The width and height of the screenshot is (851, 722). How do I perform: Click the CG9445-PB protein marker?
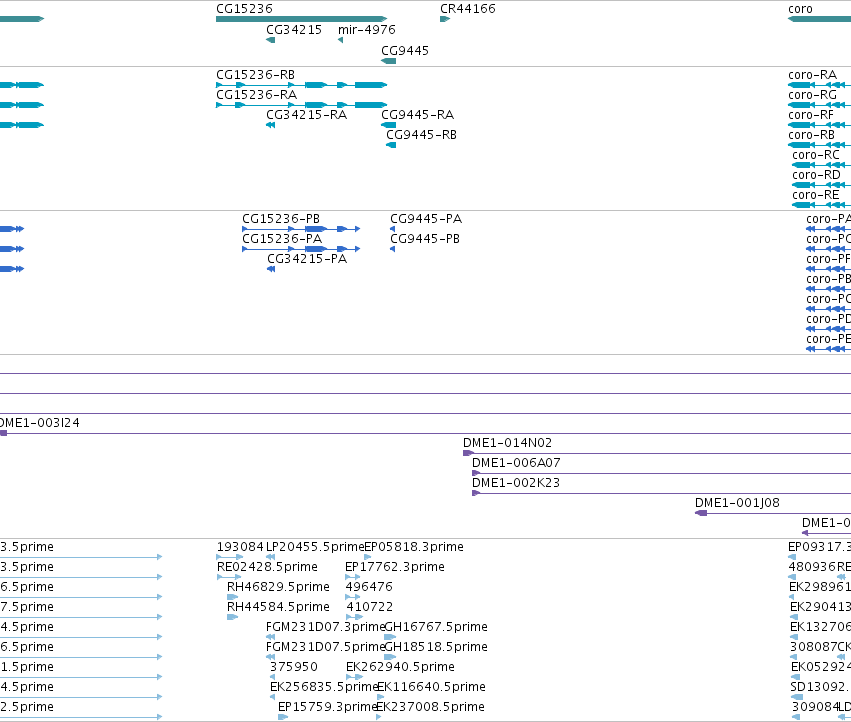click(392, 249)
